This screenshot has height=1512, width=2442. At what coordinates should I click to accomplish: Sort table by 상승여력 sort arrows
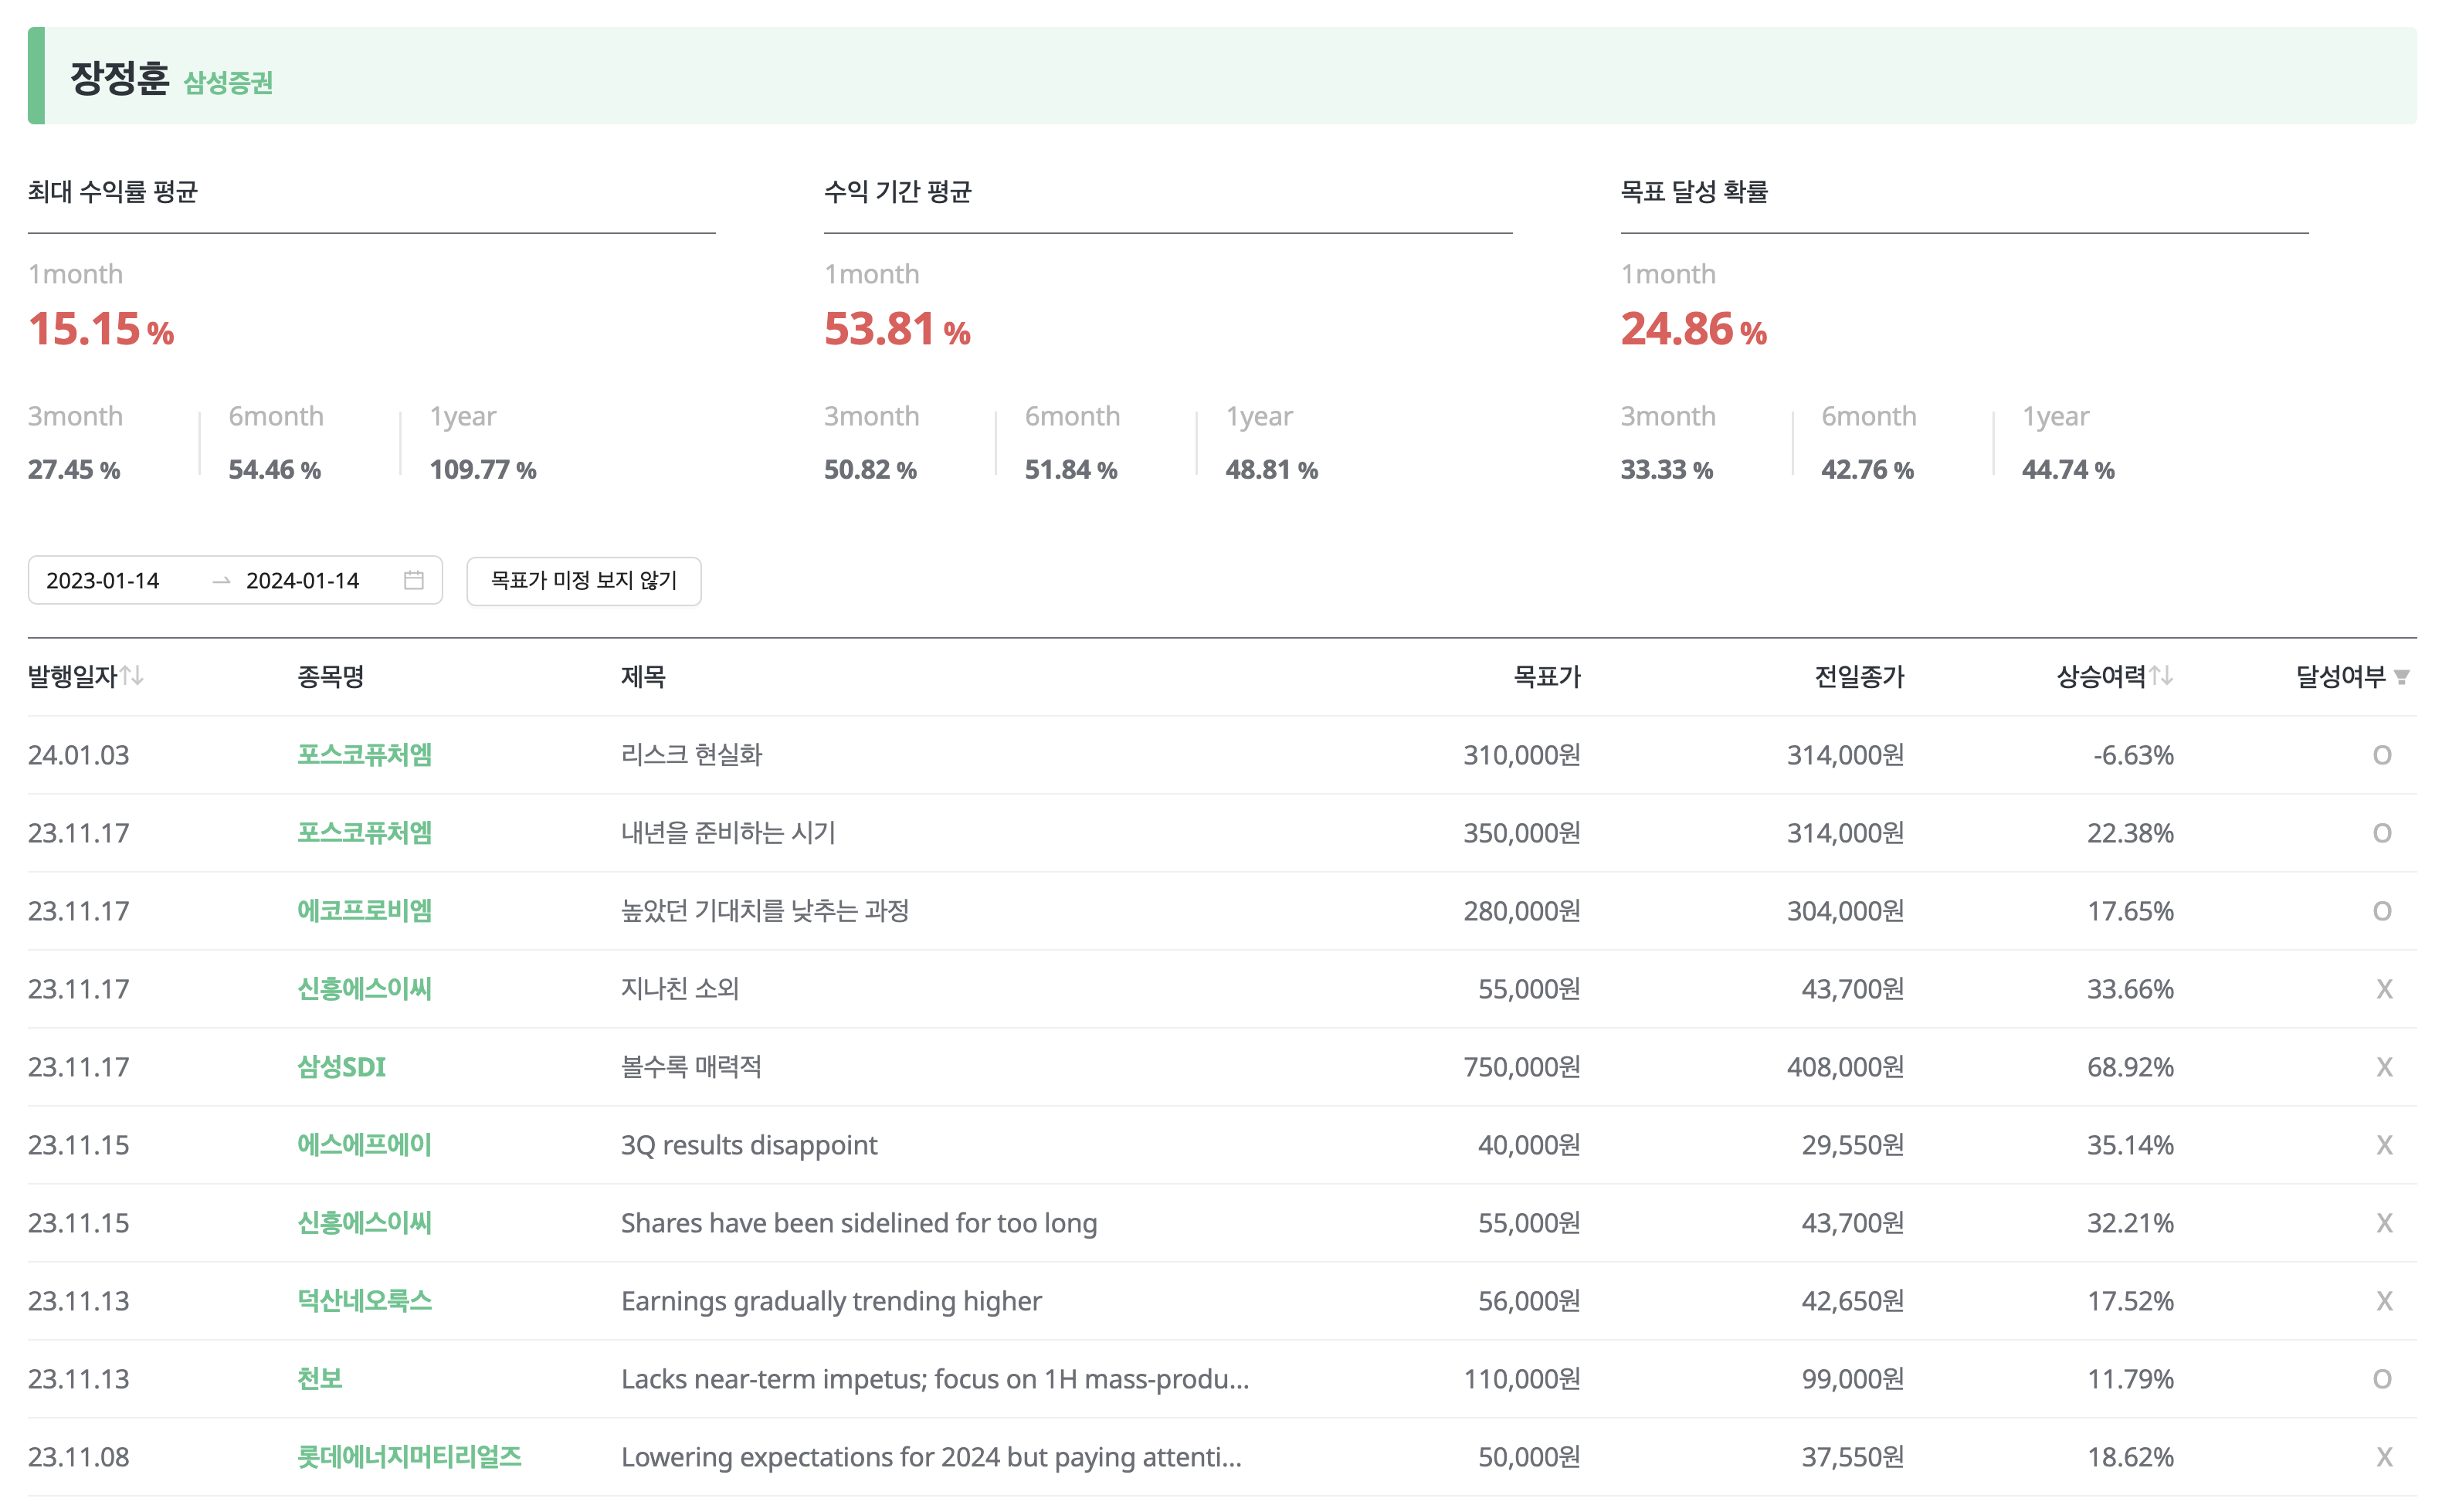pyautogui.click(x=2161, y=676)
